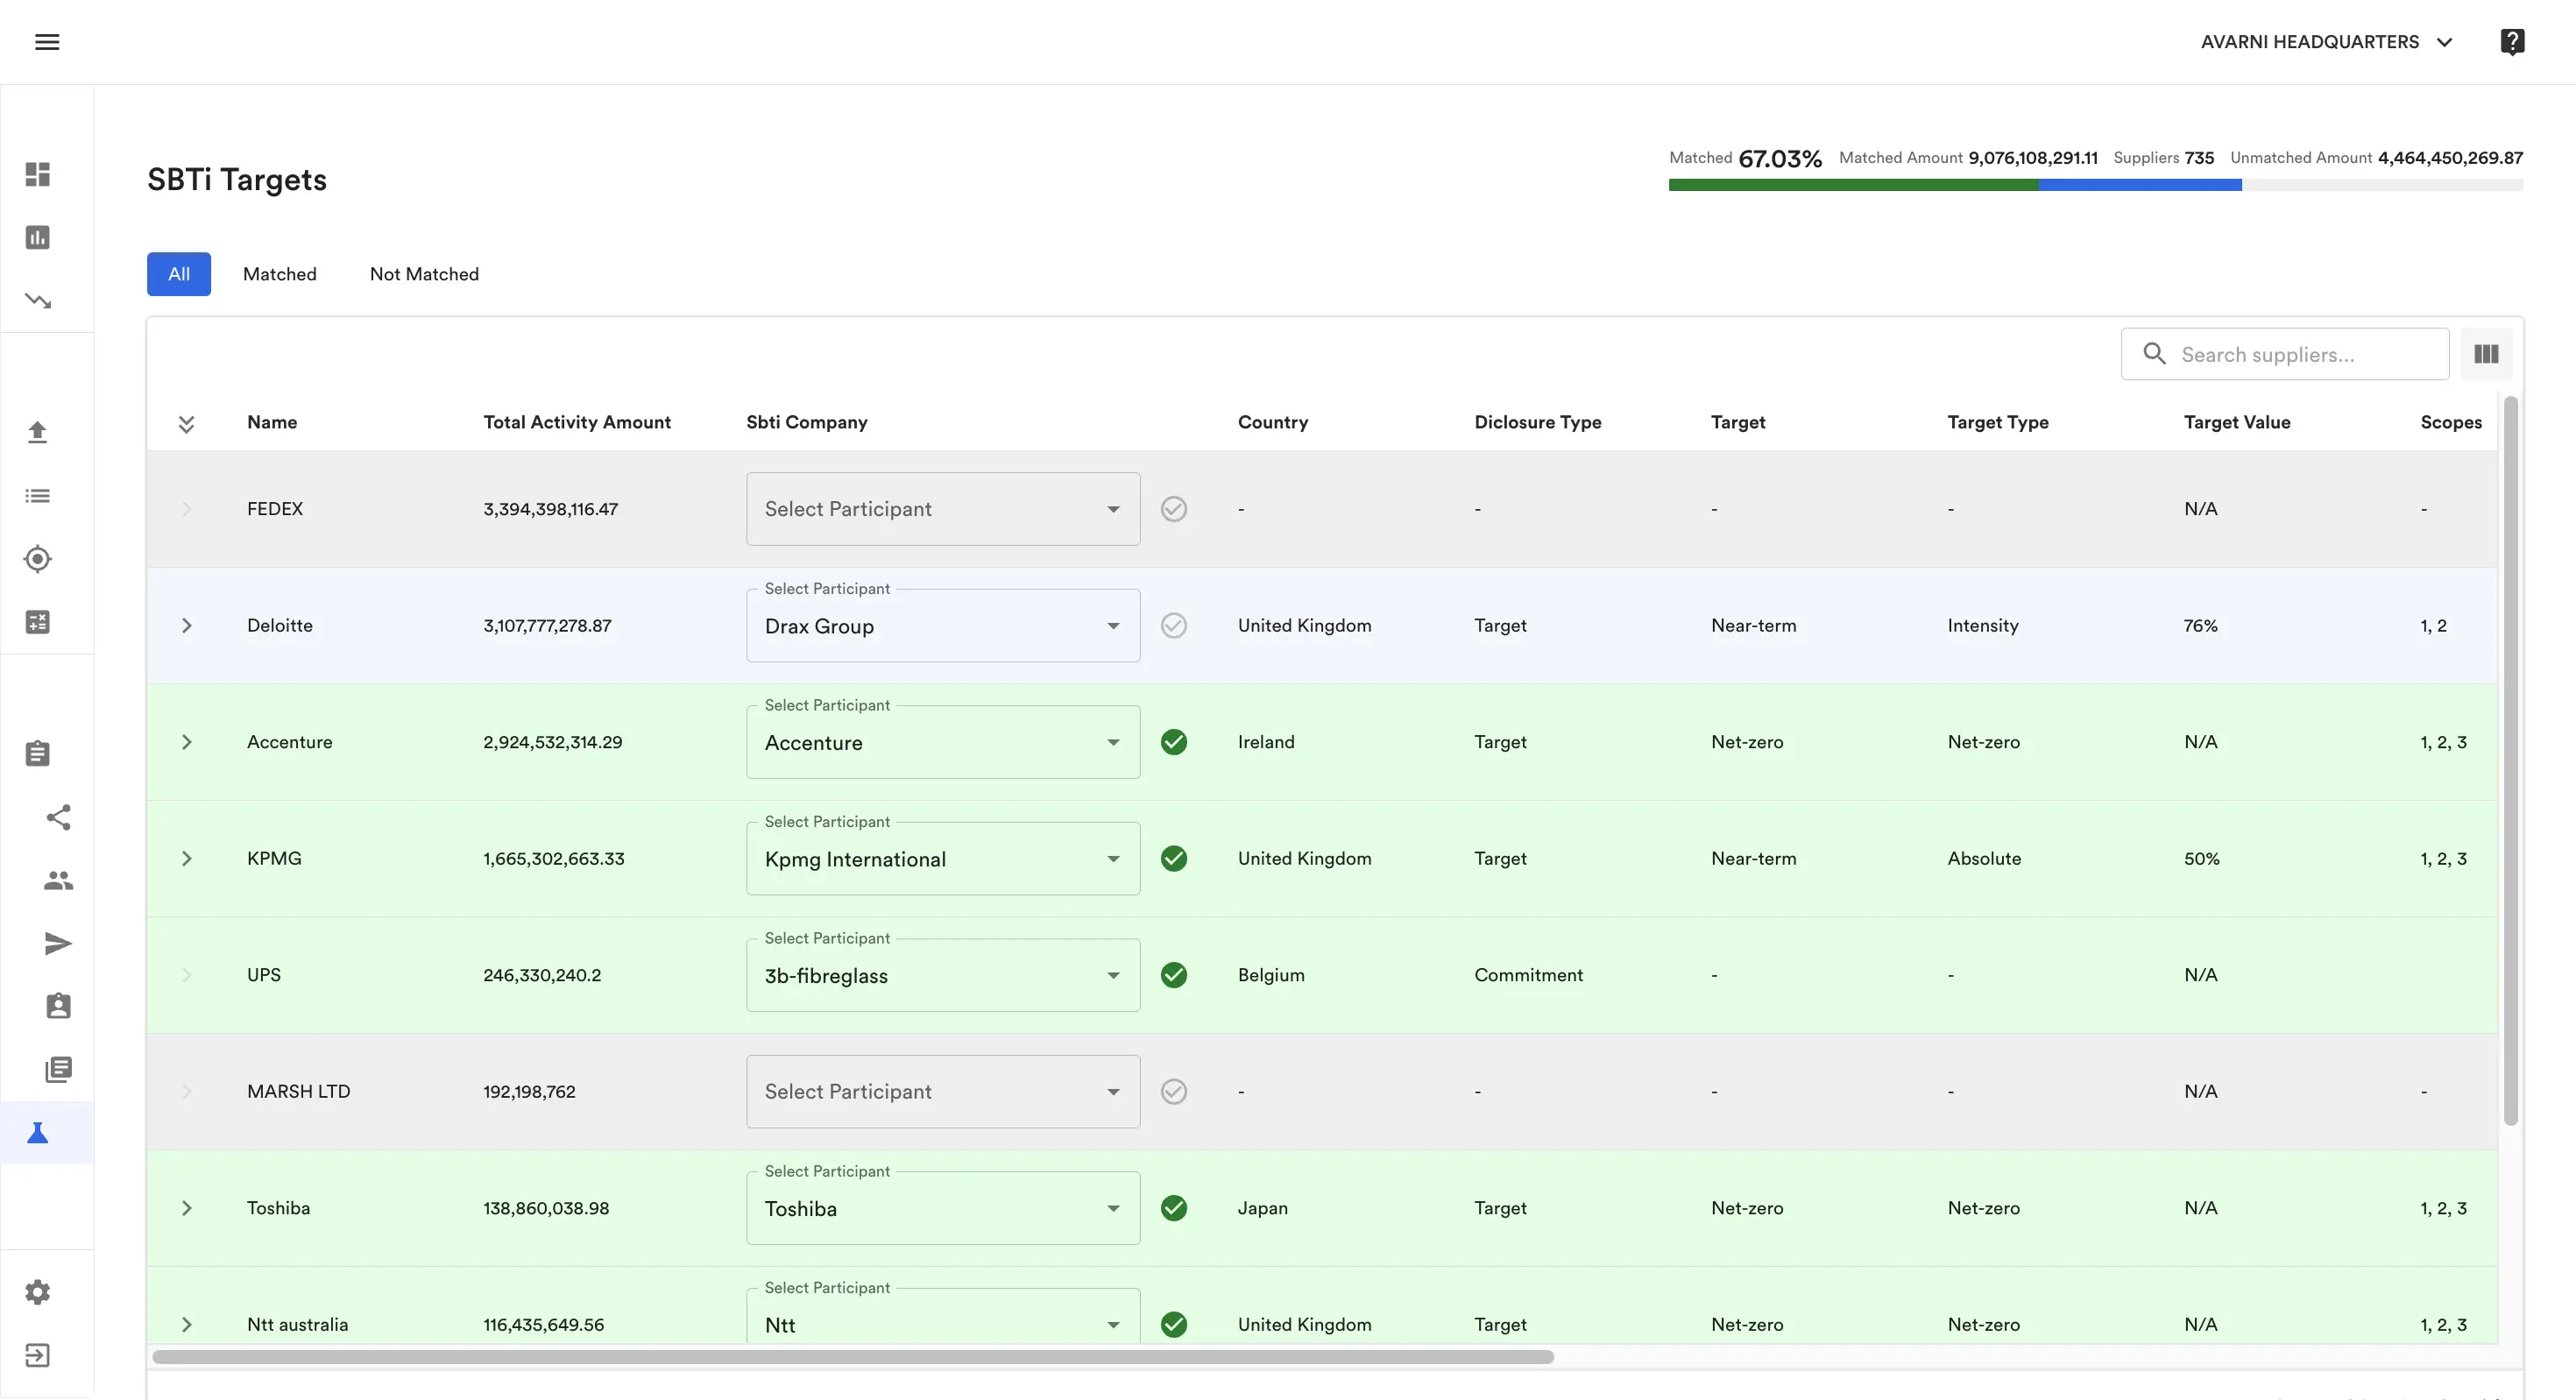
Task: Click the logout icon in sidebar
Action: point(38,1355)
